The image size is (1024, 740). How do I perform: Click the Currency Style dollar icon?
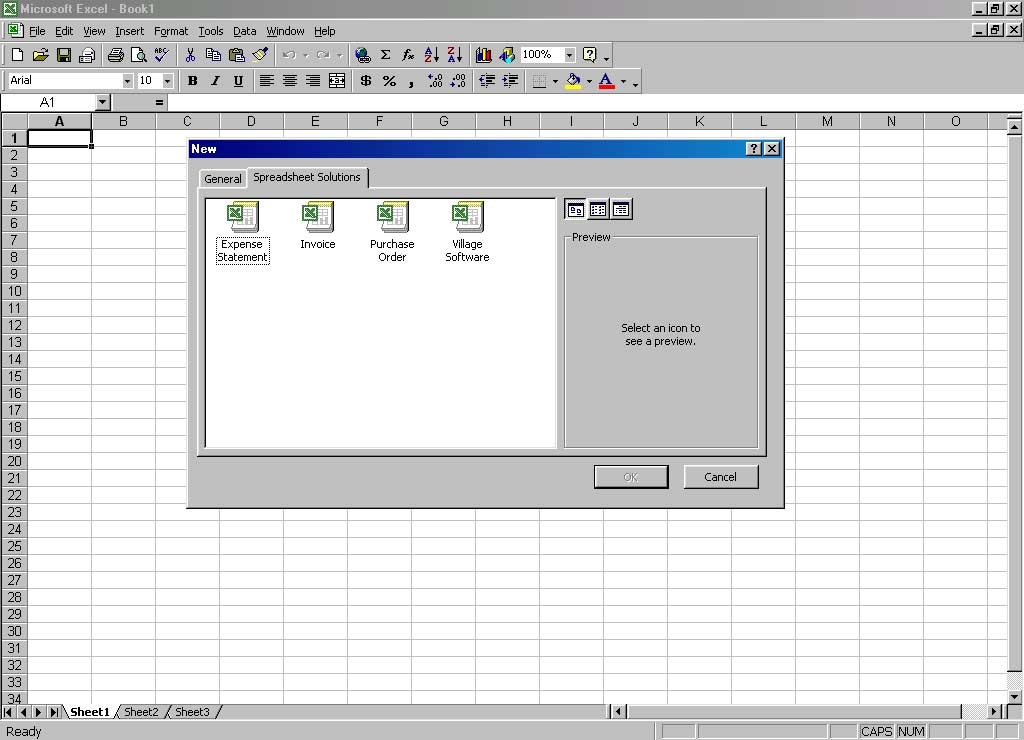coord(366,81)
